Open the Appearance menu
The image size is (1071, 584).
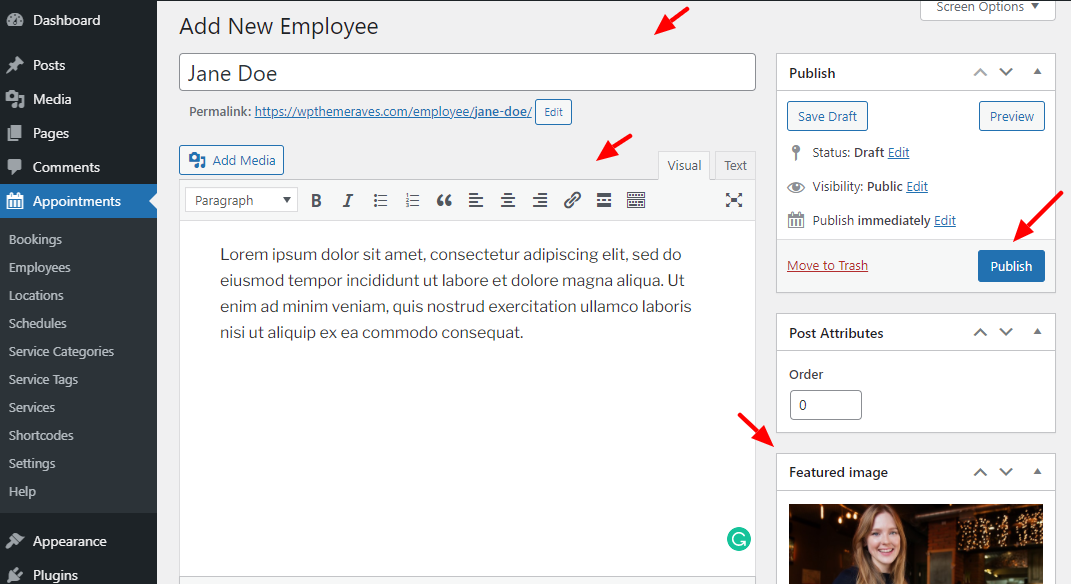[x=70, y=542]
